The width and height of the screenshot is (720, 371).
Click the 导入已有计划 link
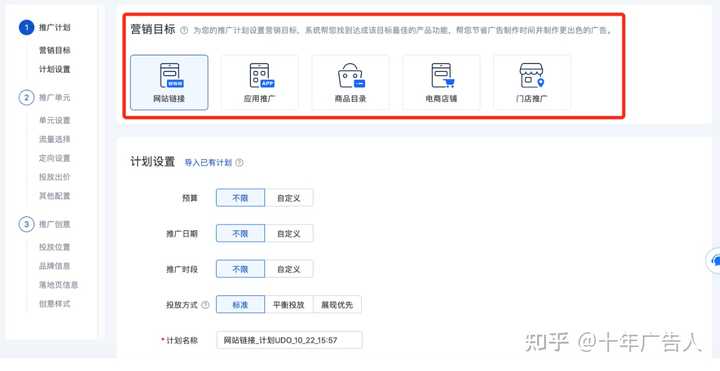pyautogui.click(x=208, y=163)
